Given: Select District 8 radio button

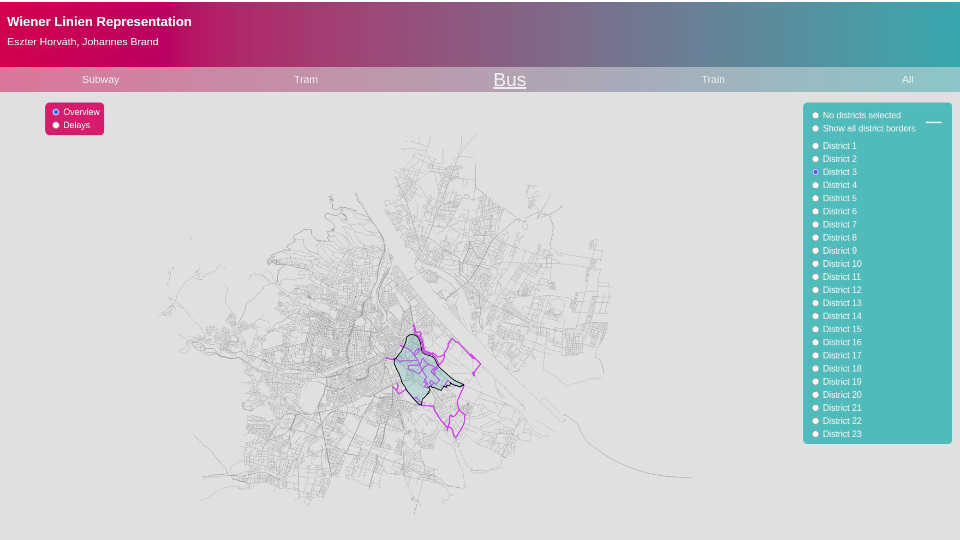Looking at the screenshot, I should pyautogui.click(x=816, y=238).
